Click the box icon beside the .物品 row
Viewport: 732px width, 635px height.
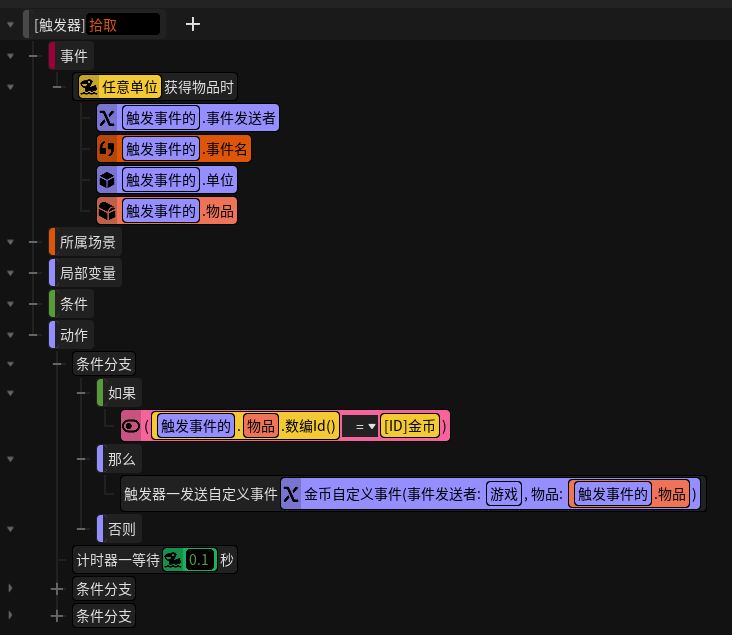pos(107,211)
